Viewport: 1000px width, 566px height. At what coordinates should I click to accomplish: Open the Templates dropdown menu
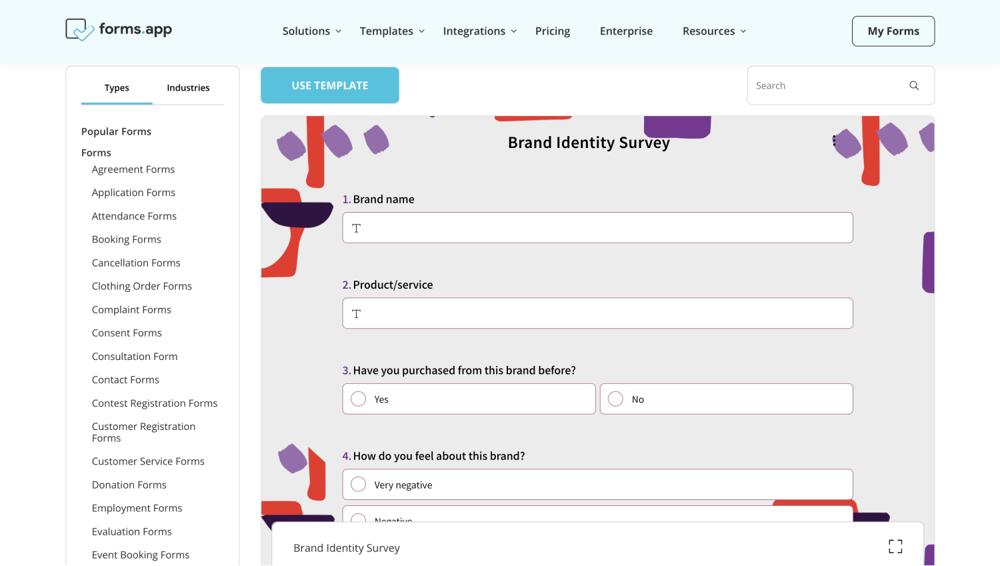(392, 31)
